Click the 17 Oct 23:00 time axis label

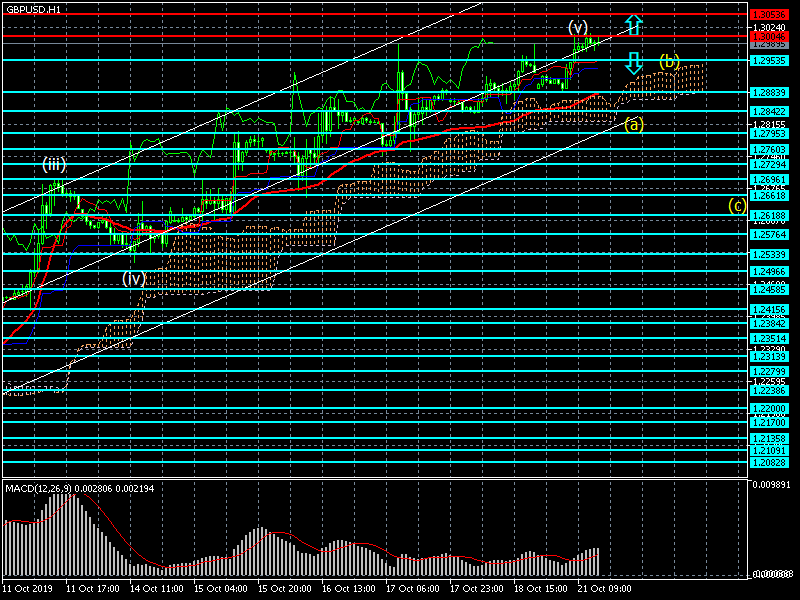[477, 589]
